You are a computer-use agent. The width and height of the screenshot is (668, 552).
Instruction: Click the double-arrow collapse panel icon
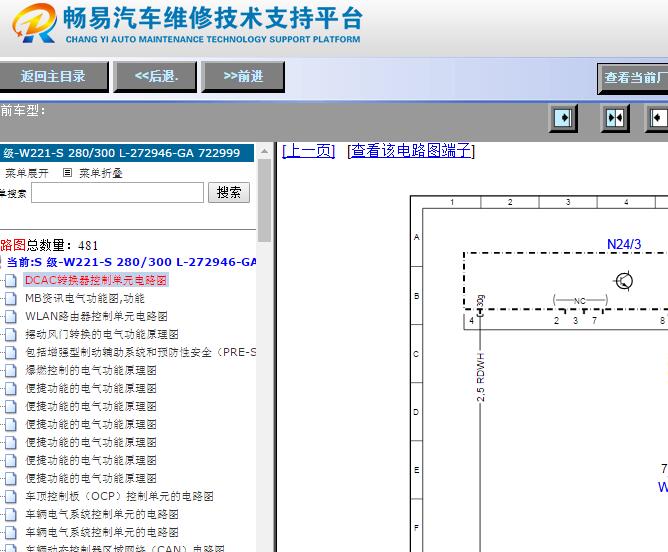pos(615,118)
